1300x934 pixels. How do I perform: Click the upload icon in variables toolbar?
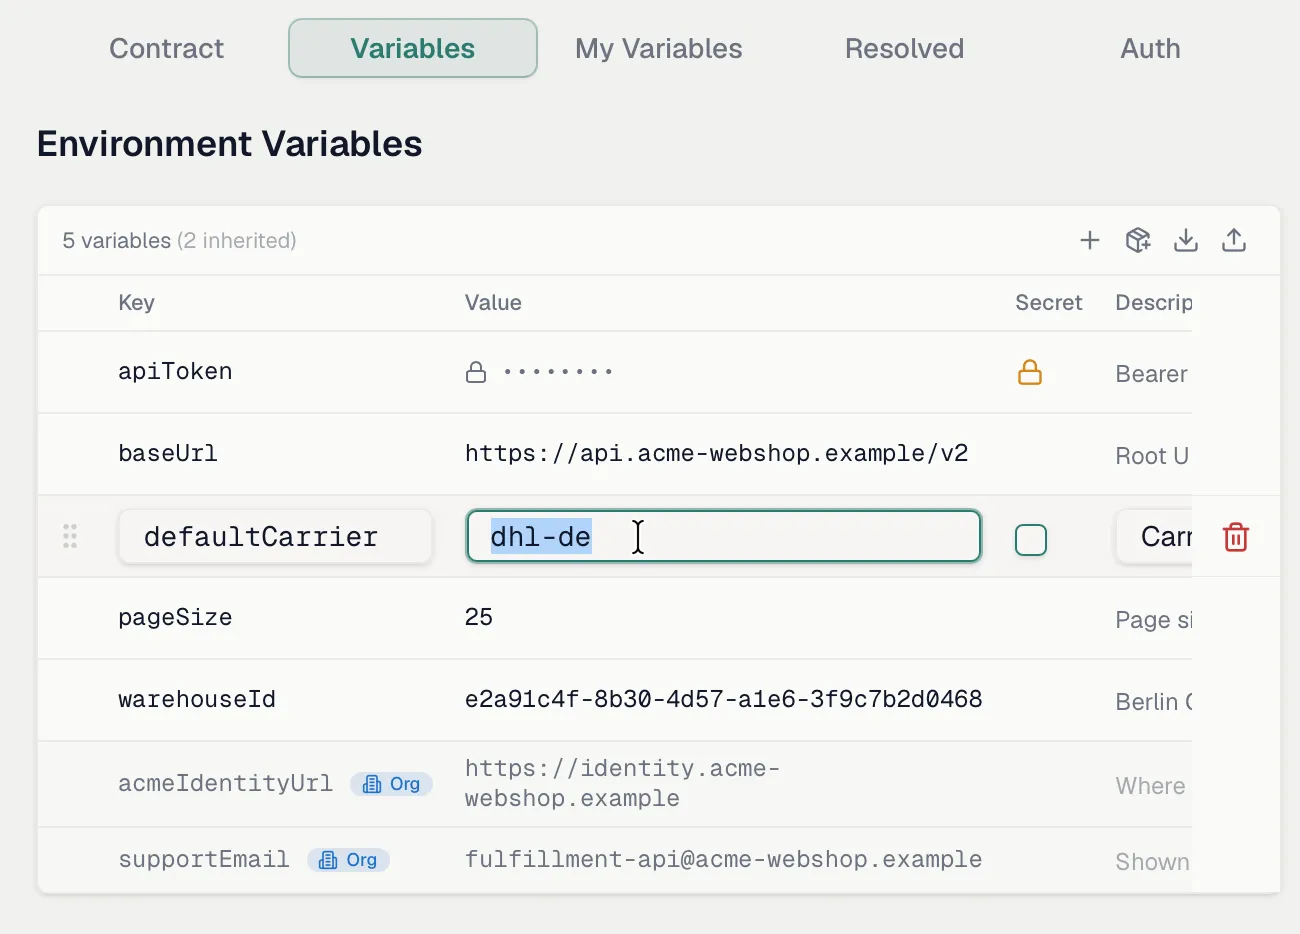[x=1234, y=240]
